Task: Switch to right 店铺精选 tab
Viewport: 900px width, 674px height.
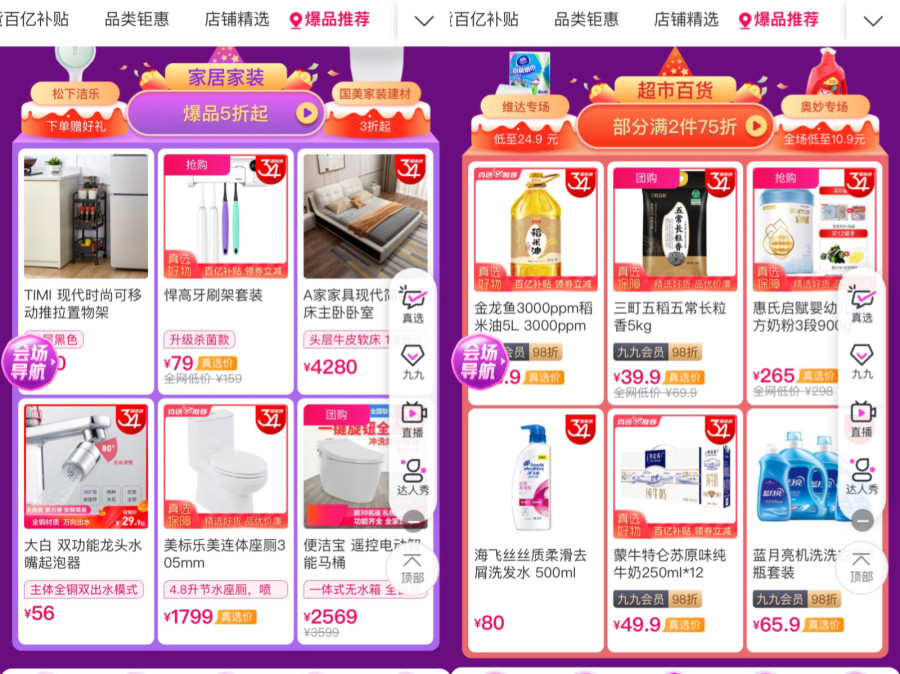Action: (x=686, y=20)
